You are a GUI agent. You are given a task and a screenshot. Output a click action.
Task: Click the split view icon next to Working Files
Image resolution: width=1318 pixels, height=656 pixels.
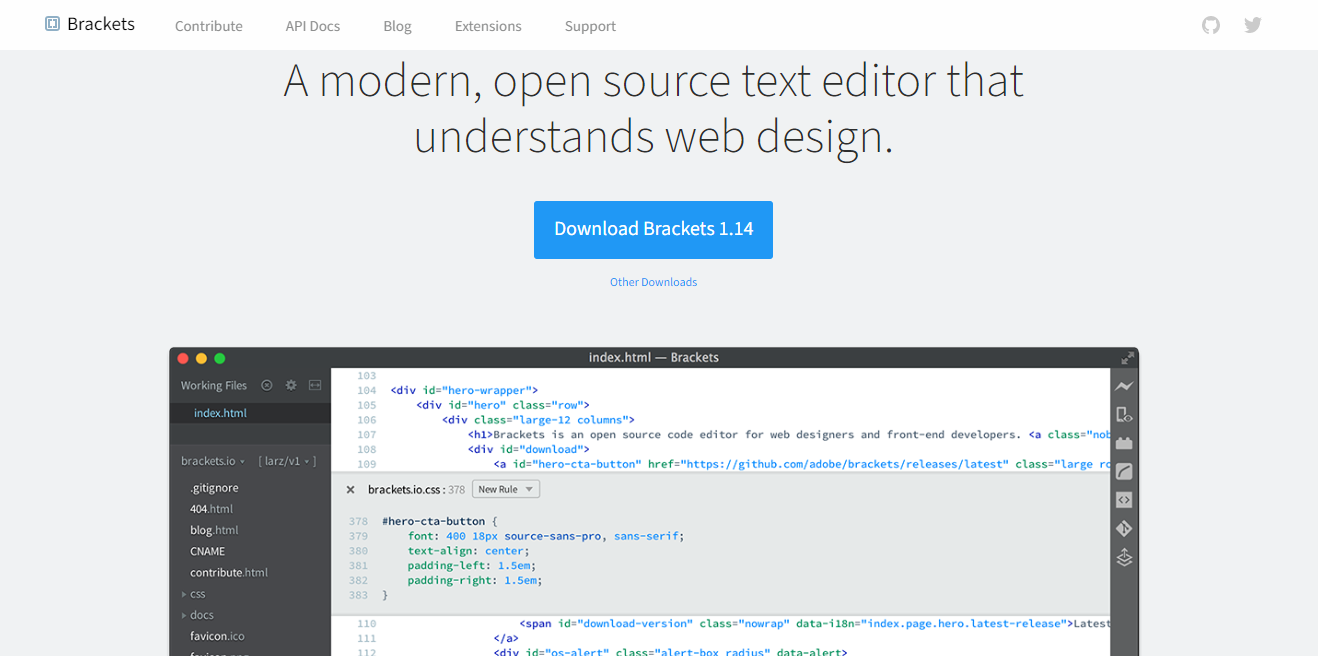pyautogui.click(x=315, y=385)
